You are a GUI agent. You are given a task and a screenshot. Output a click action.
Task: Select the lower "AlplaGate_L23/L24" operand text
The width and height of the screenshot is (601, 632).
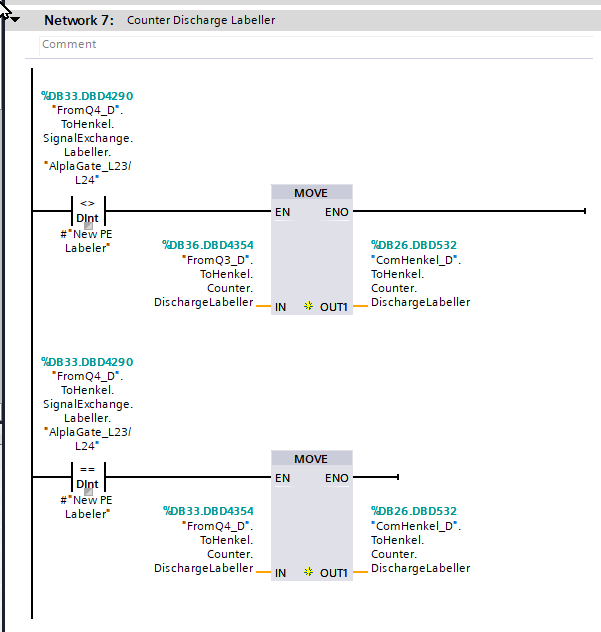coord(87,439)
